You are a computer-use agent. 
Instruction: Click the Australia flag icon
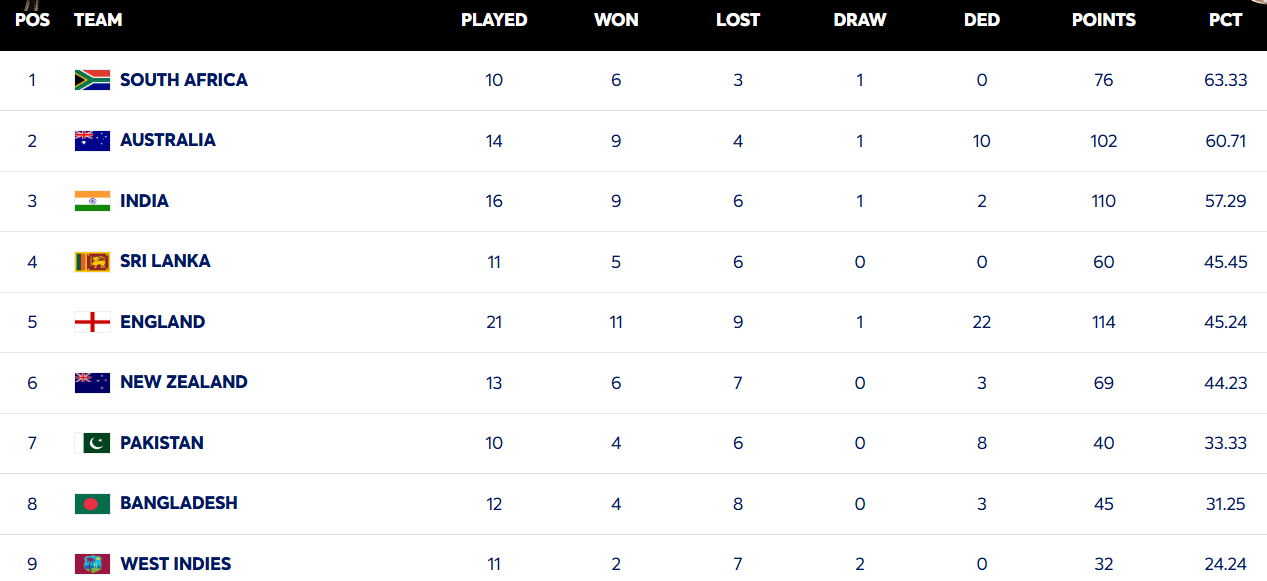point(92,141)
